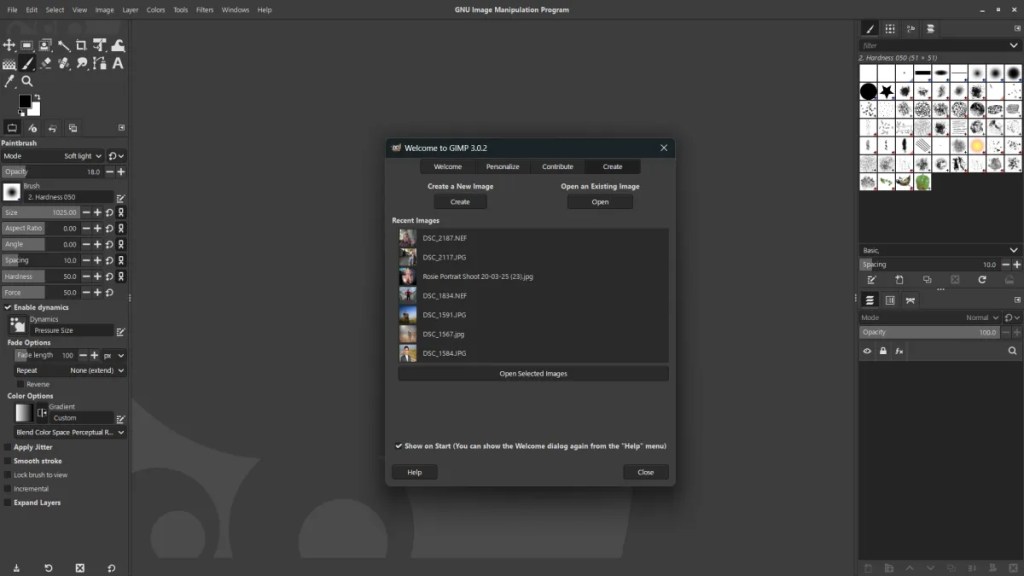Switch to the Personalize tab
The width and height of the screenshot is (1024, 576).
[x=502, y=167]
